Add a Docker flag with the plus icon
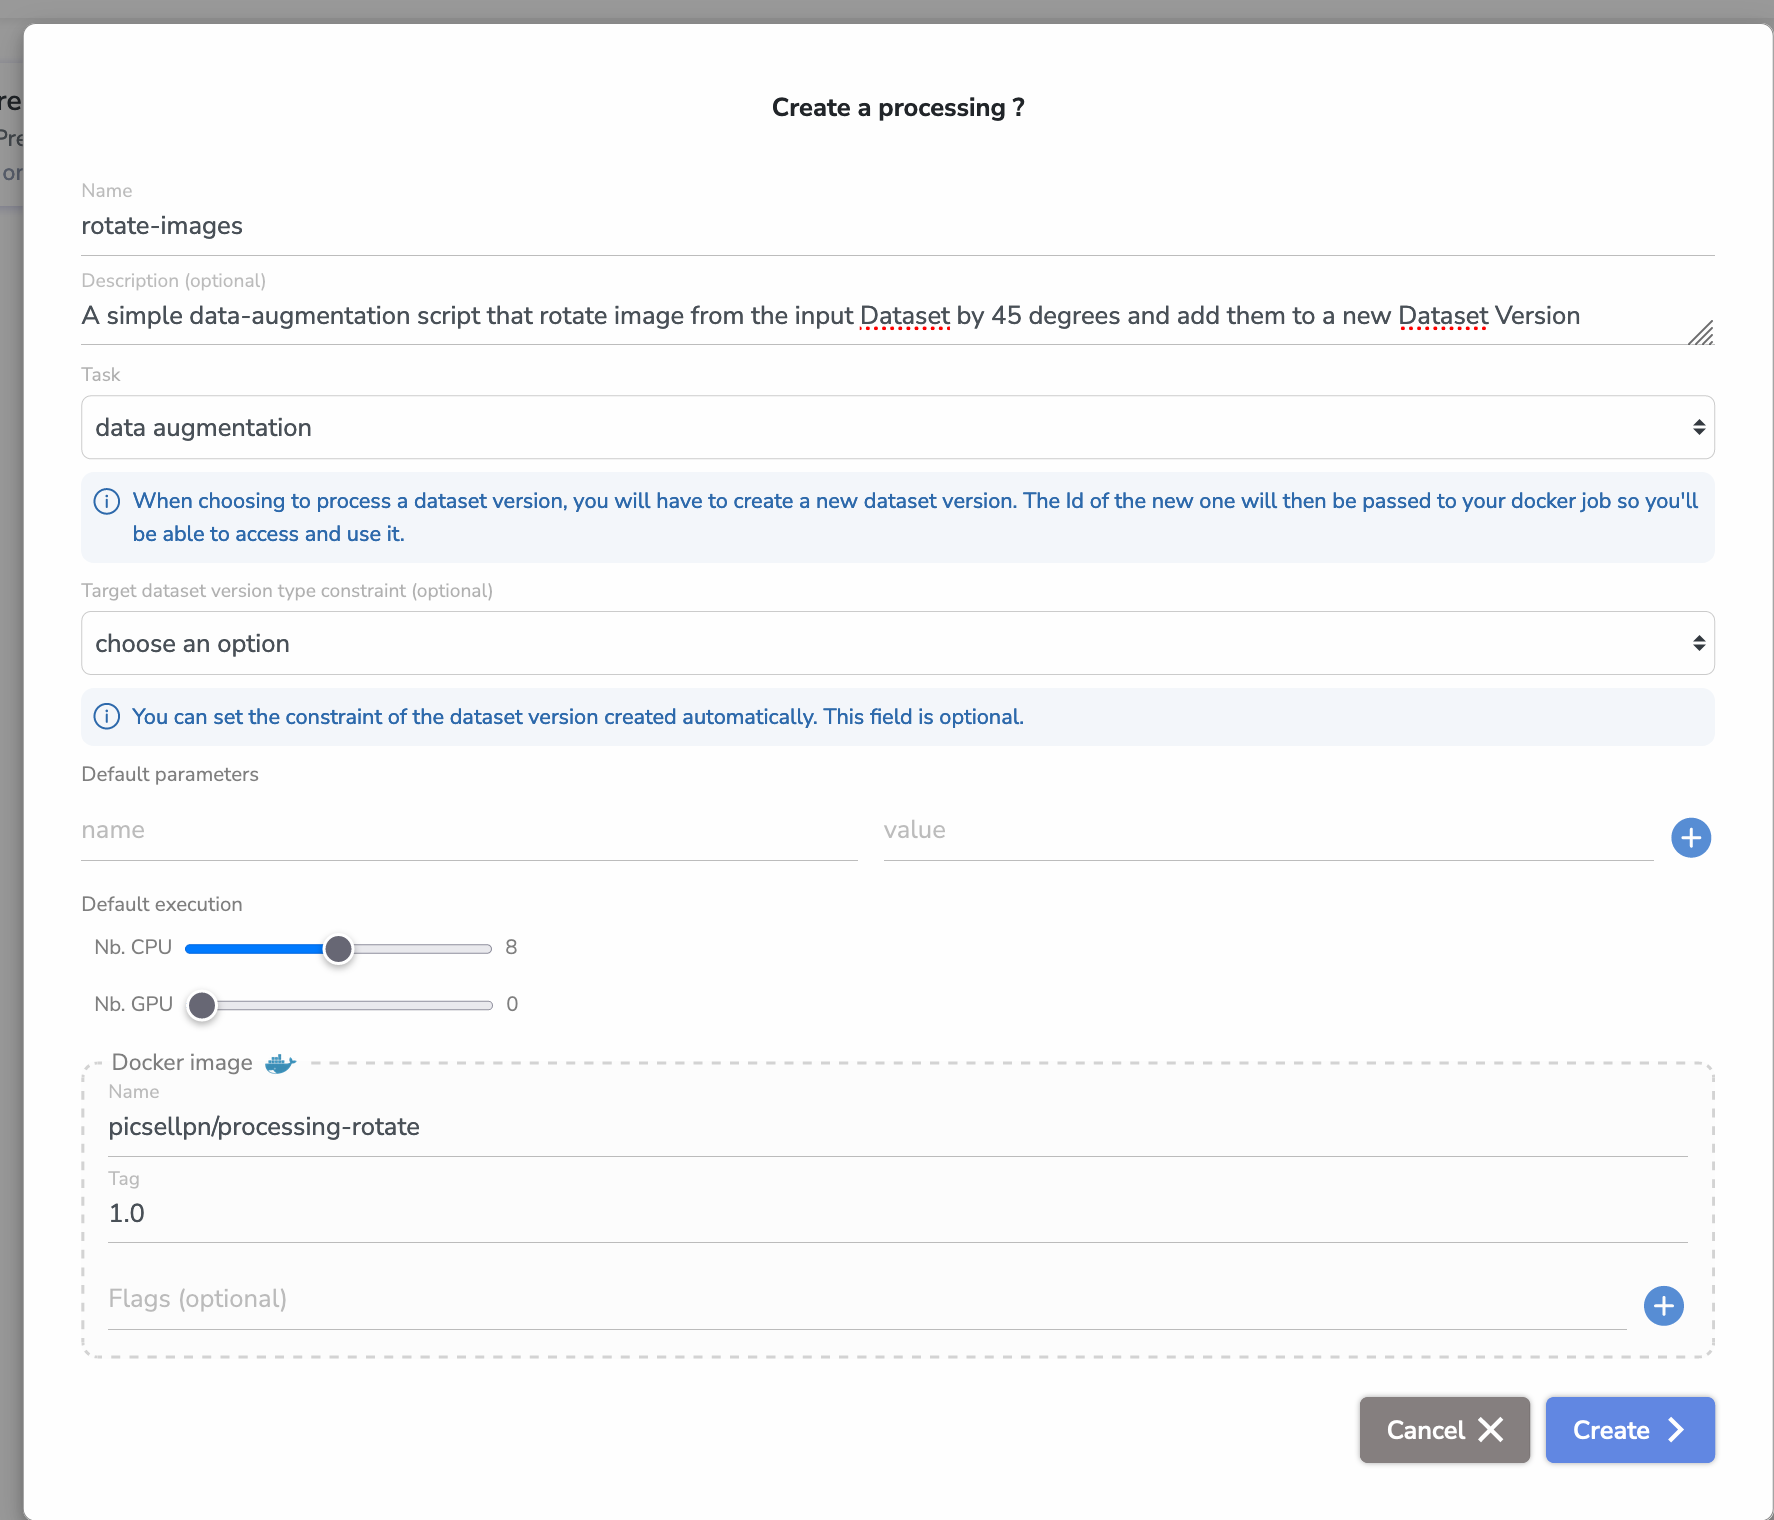This screenshot has height=1520, width=1774. (1664, 1306)
